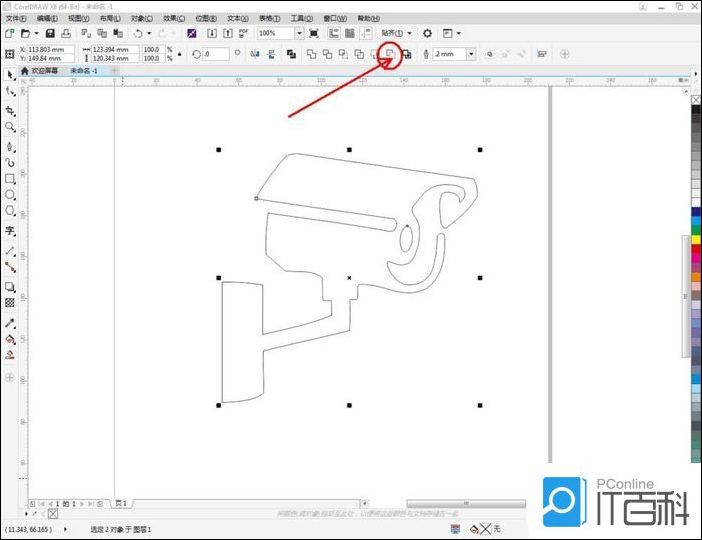Viewport: 702px width, 540px height.
Task: Click the Export icon
Action: 228,33
